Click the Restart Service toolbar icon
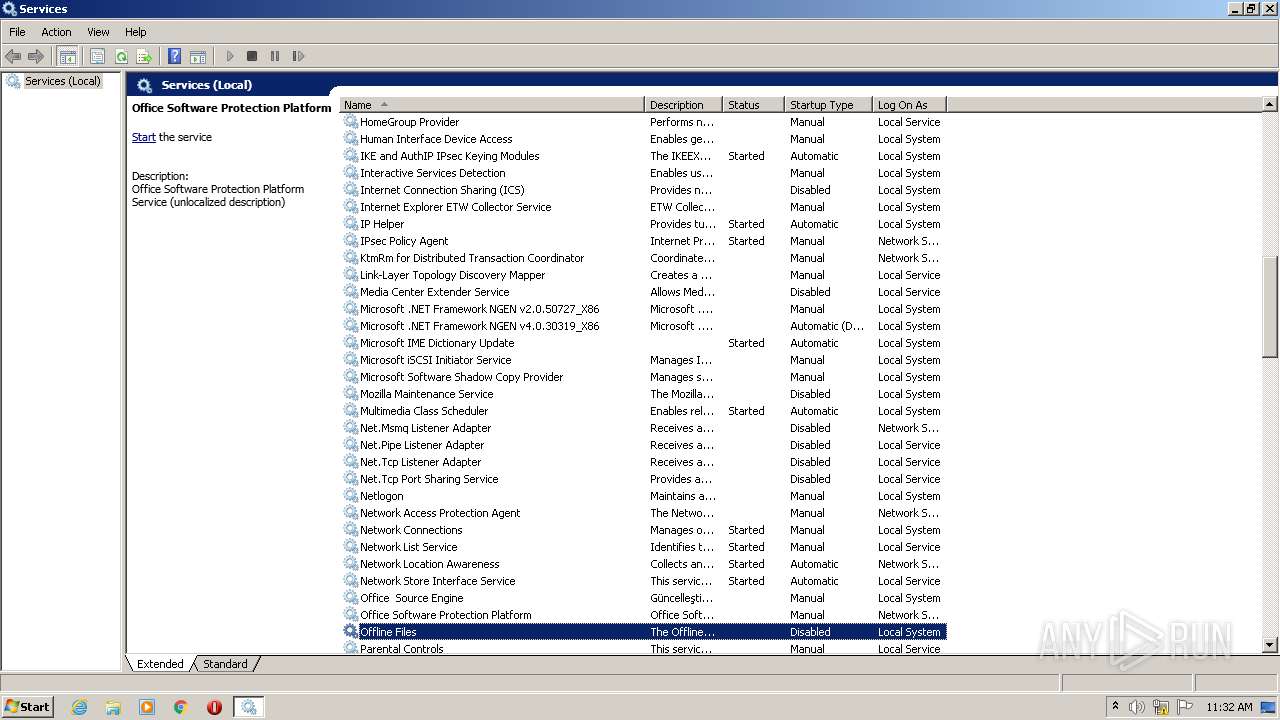1280x720 pixels. click(x=298, y=57)
